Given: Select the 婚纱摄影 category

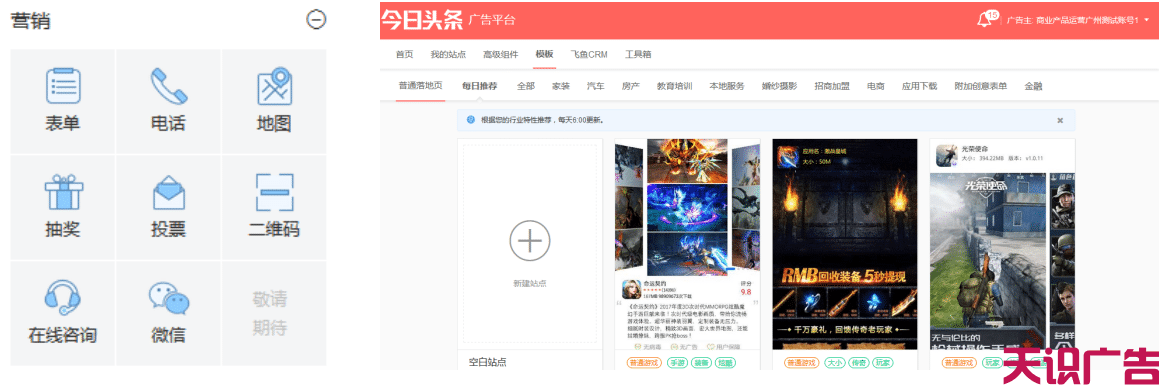Looking at the screenshot, I should pos(779,86).
